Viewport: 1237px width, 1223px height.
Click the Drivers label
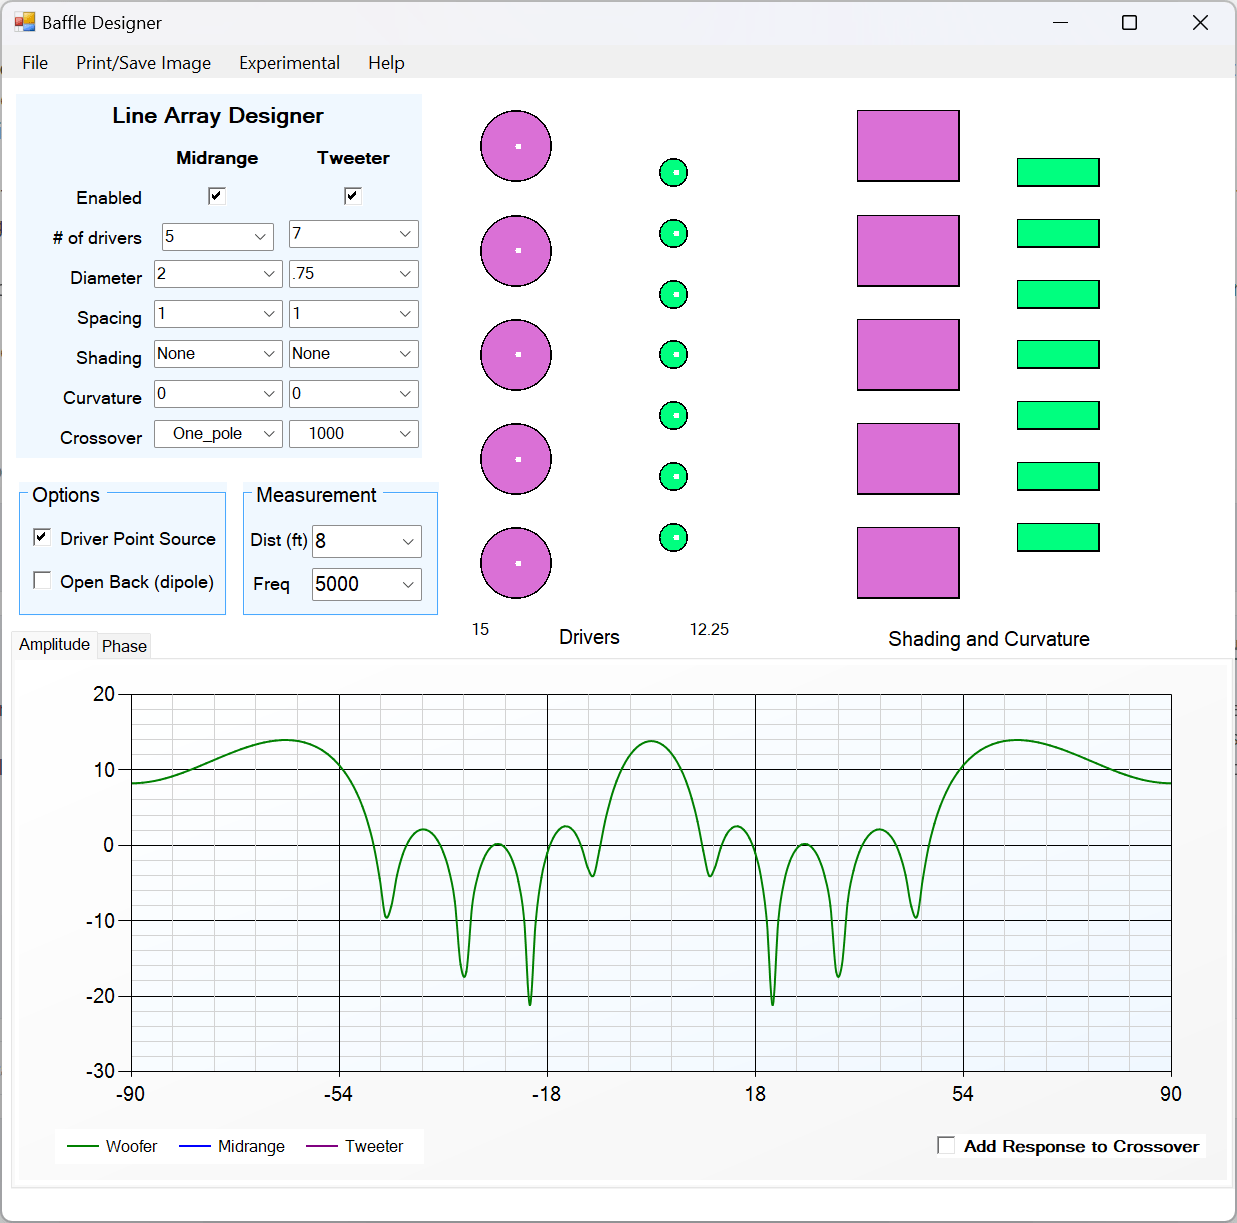coord(589,638)
